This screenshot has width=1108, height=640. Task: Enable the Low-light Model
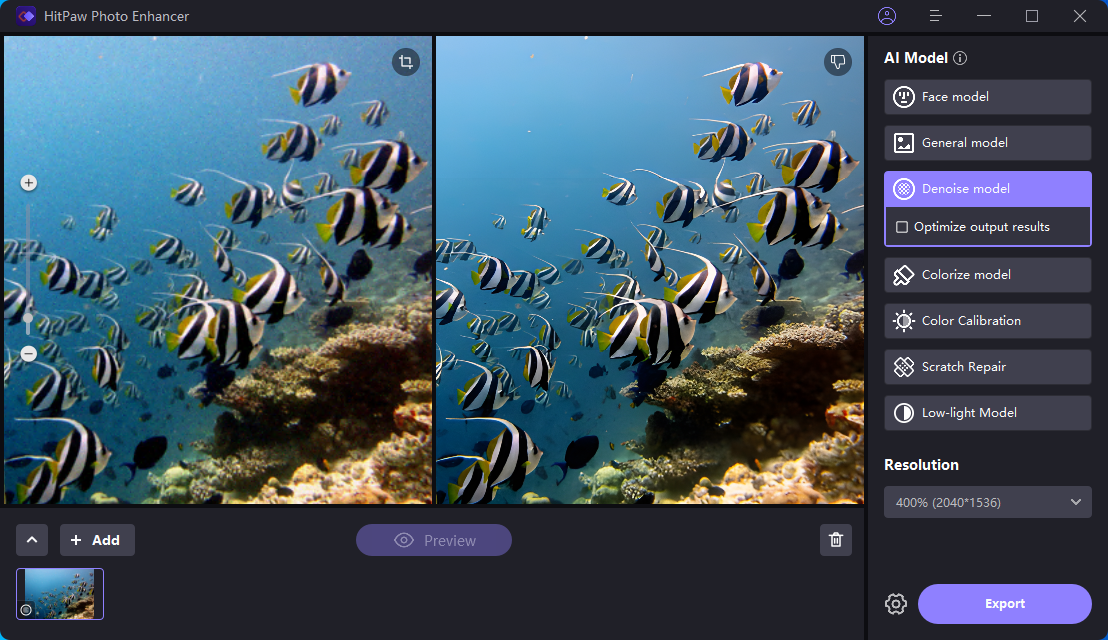coord(987,412)
